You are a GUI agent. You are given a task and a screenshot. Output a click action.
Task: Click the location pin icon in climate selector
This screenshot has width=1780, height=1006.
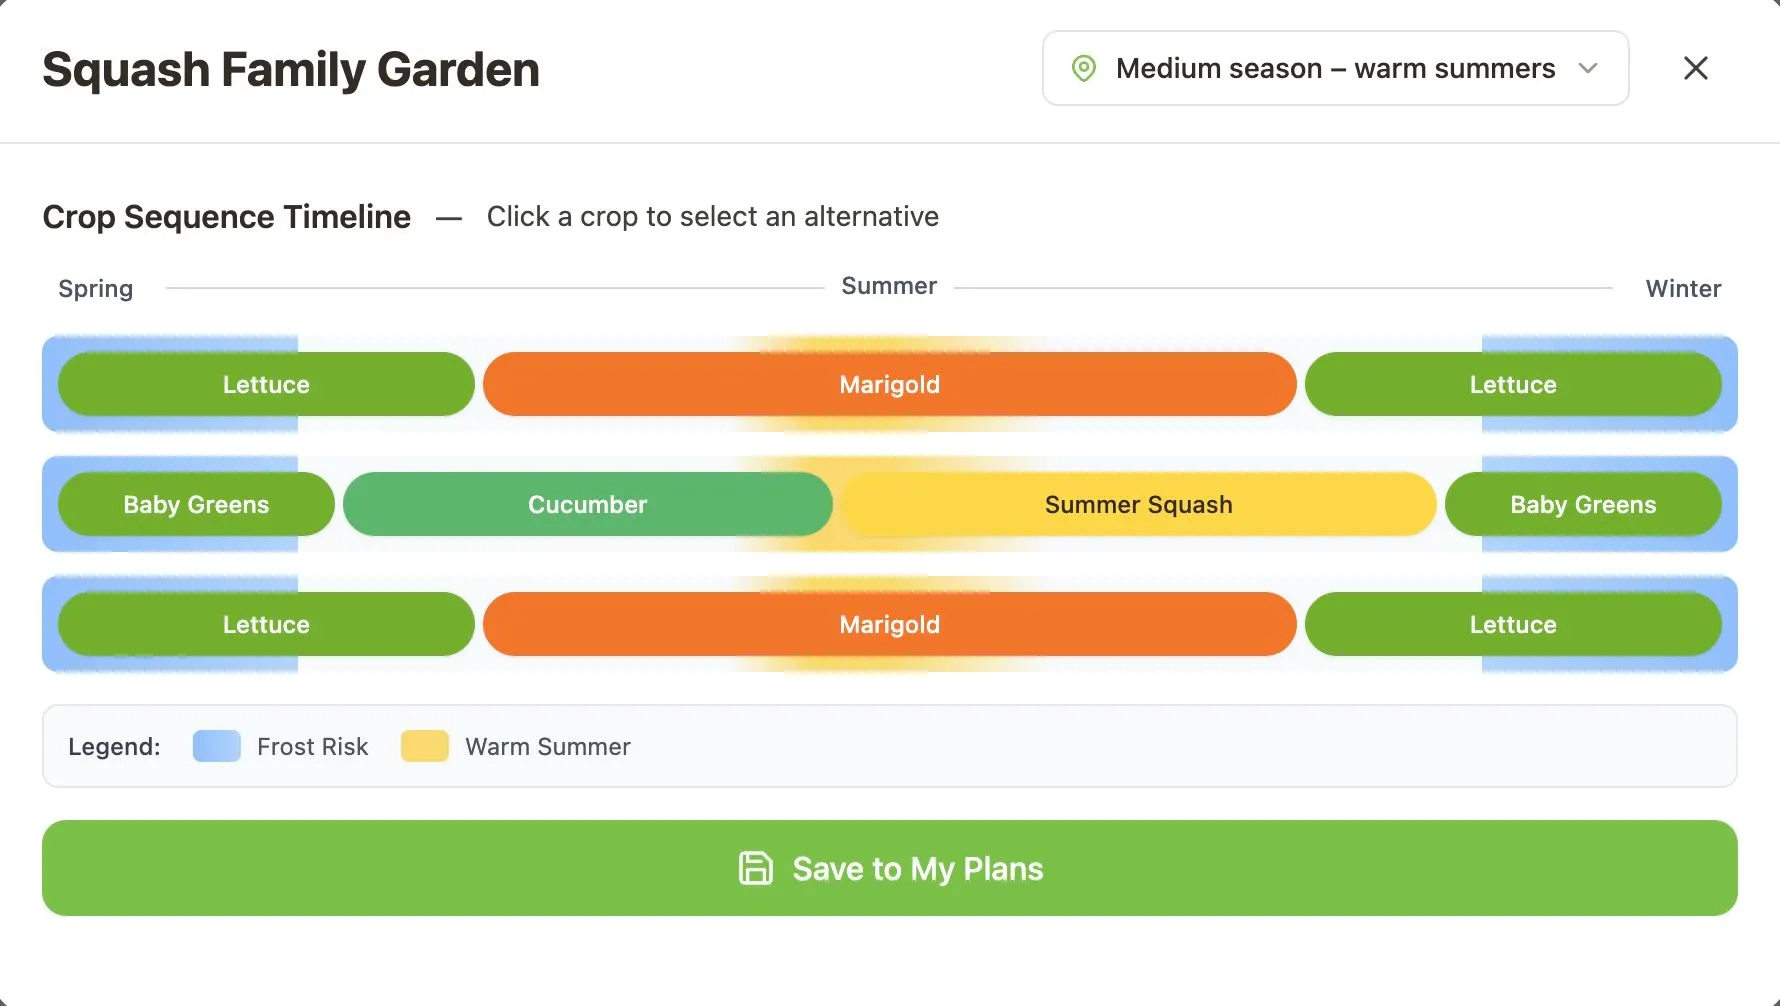(x=1084, y=68)
